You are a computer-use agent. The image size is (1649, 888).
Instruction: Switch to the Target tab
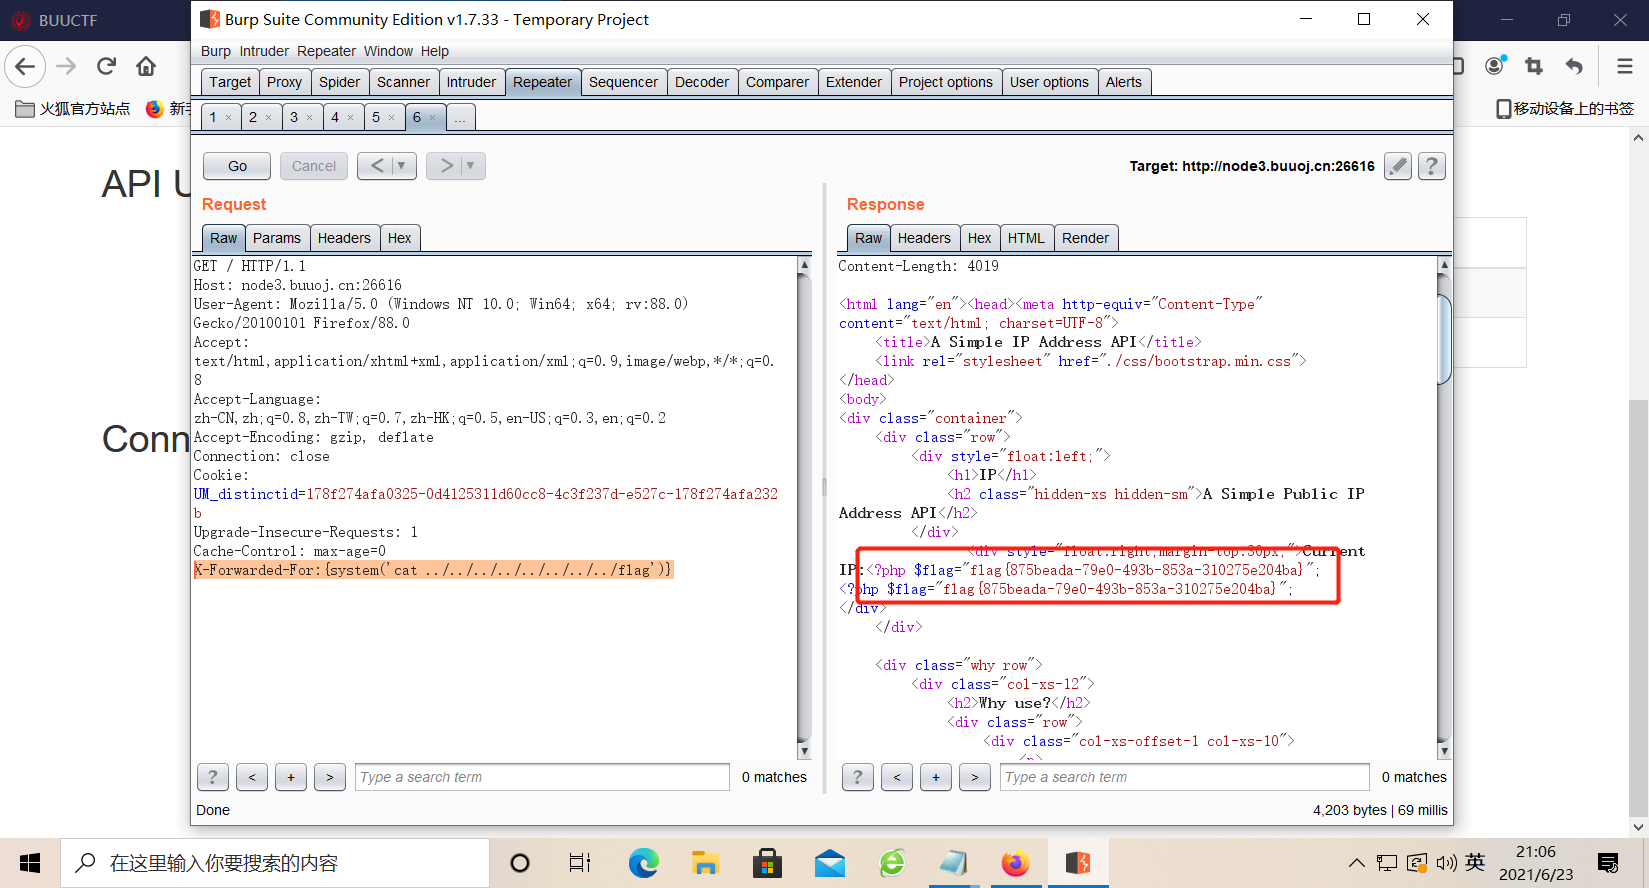click(230, 82)
